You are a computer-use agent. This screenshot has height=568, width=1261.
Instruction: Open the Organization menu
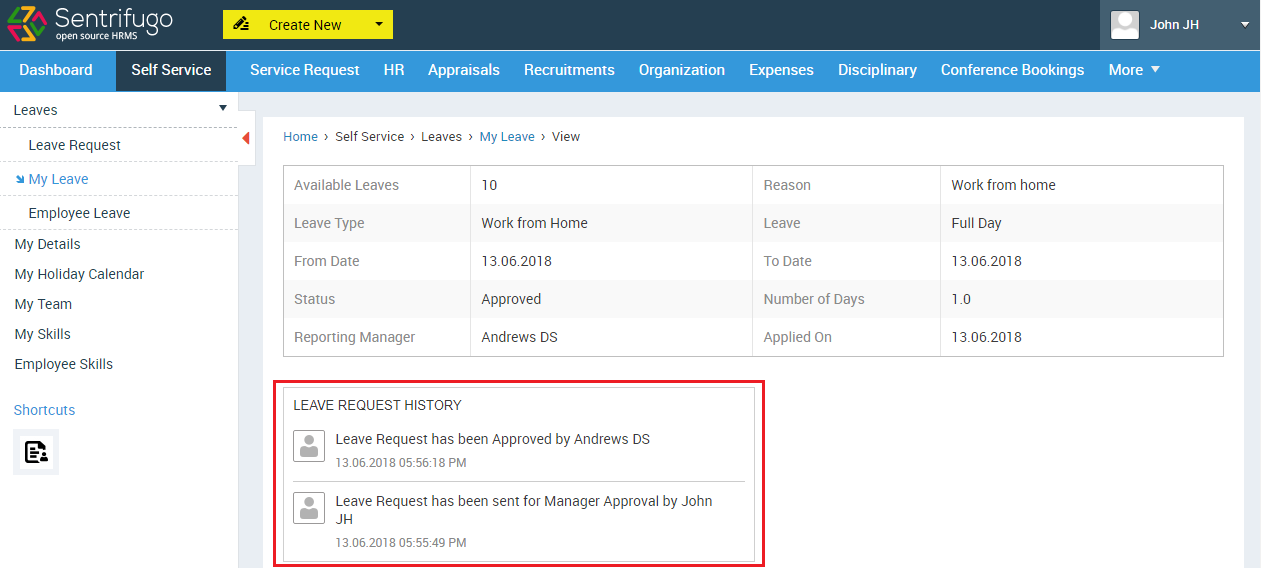click(682, 70)
